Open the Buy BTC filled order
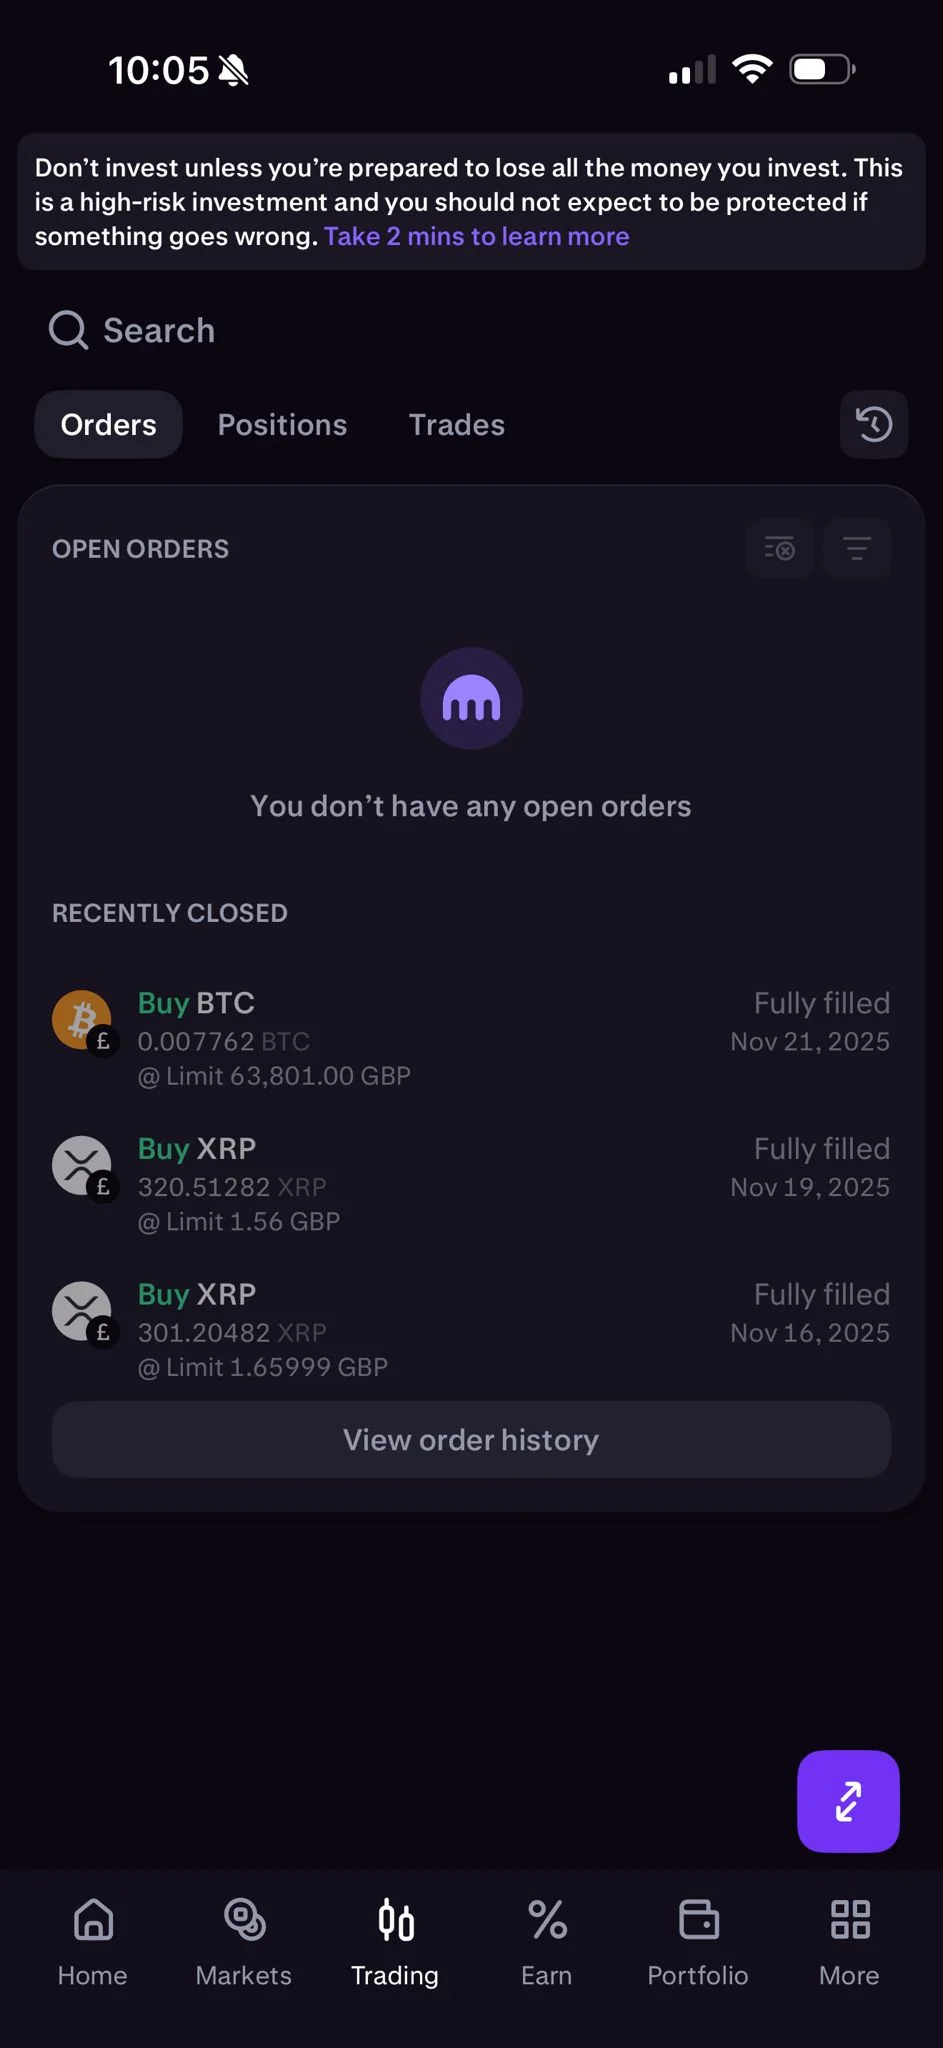This screenshot has height=2048, width=943. click(x=471, y=1039)
